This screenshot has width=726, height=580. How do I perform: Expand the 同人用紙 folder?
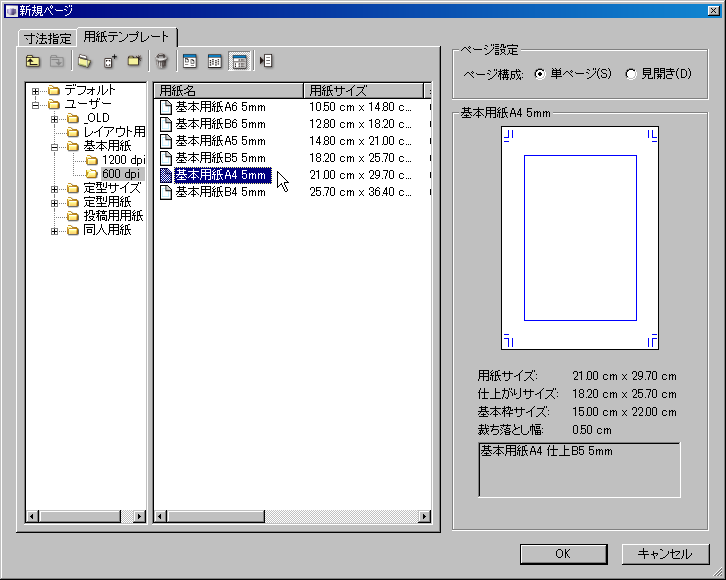pyautogui.click(x=54, y=231)
